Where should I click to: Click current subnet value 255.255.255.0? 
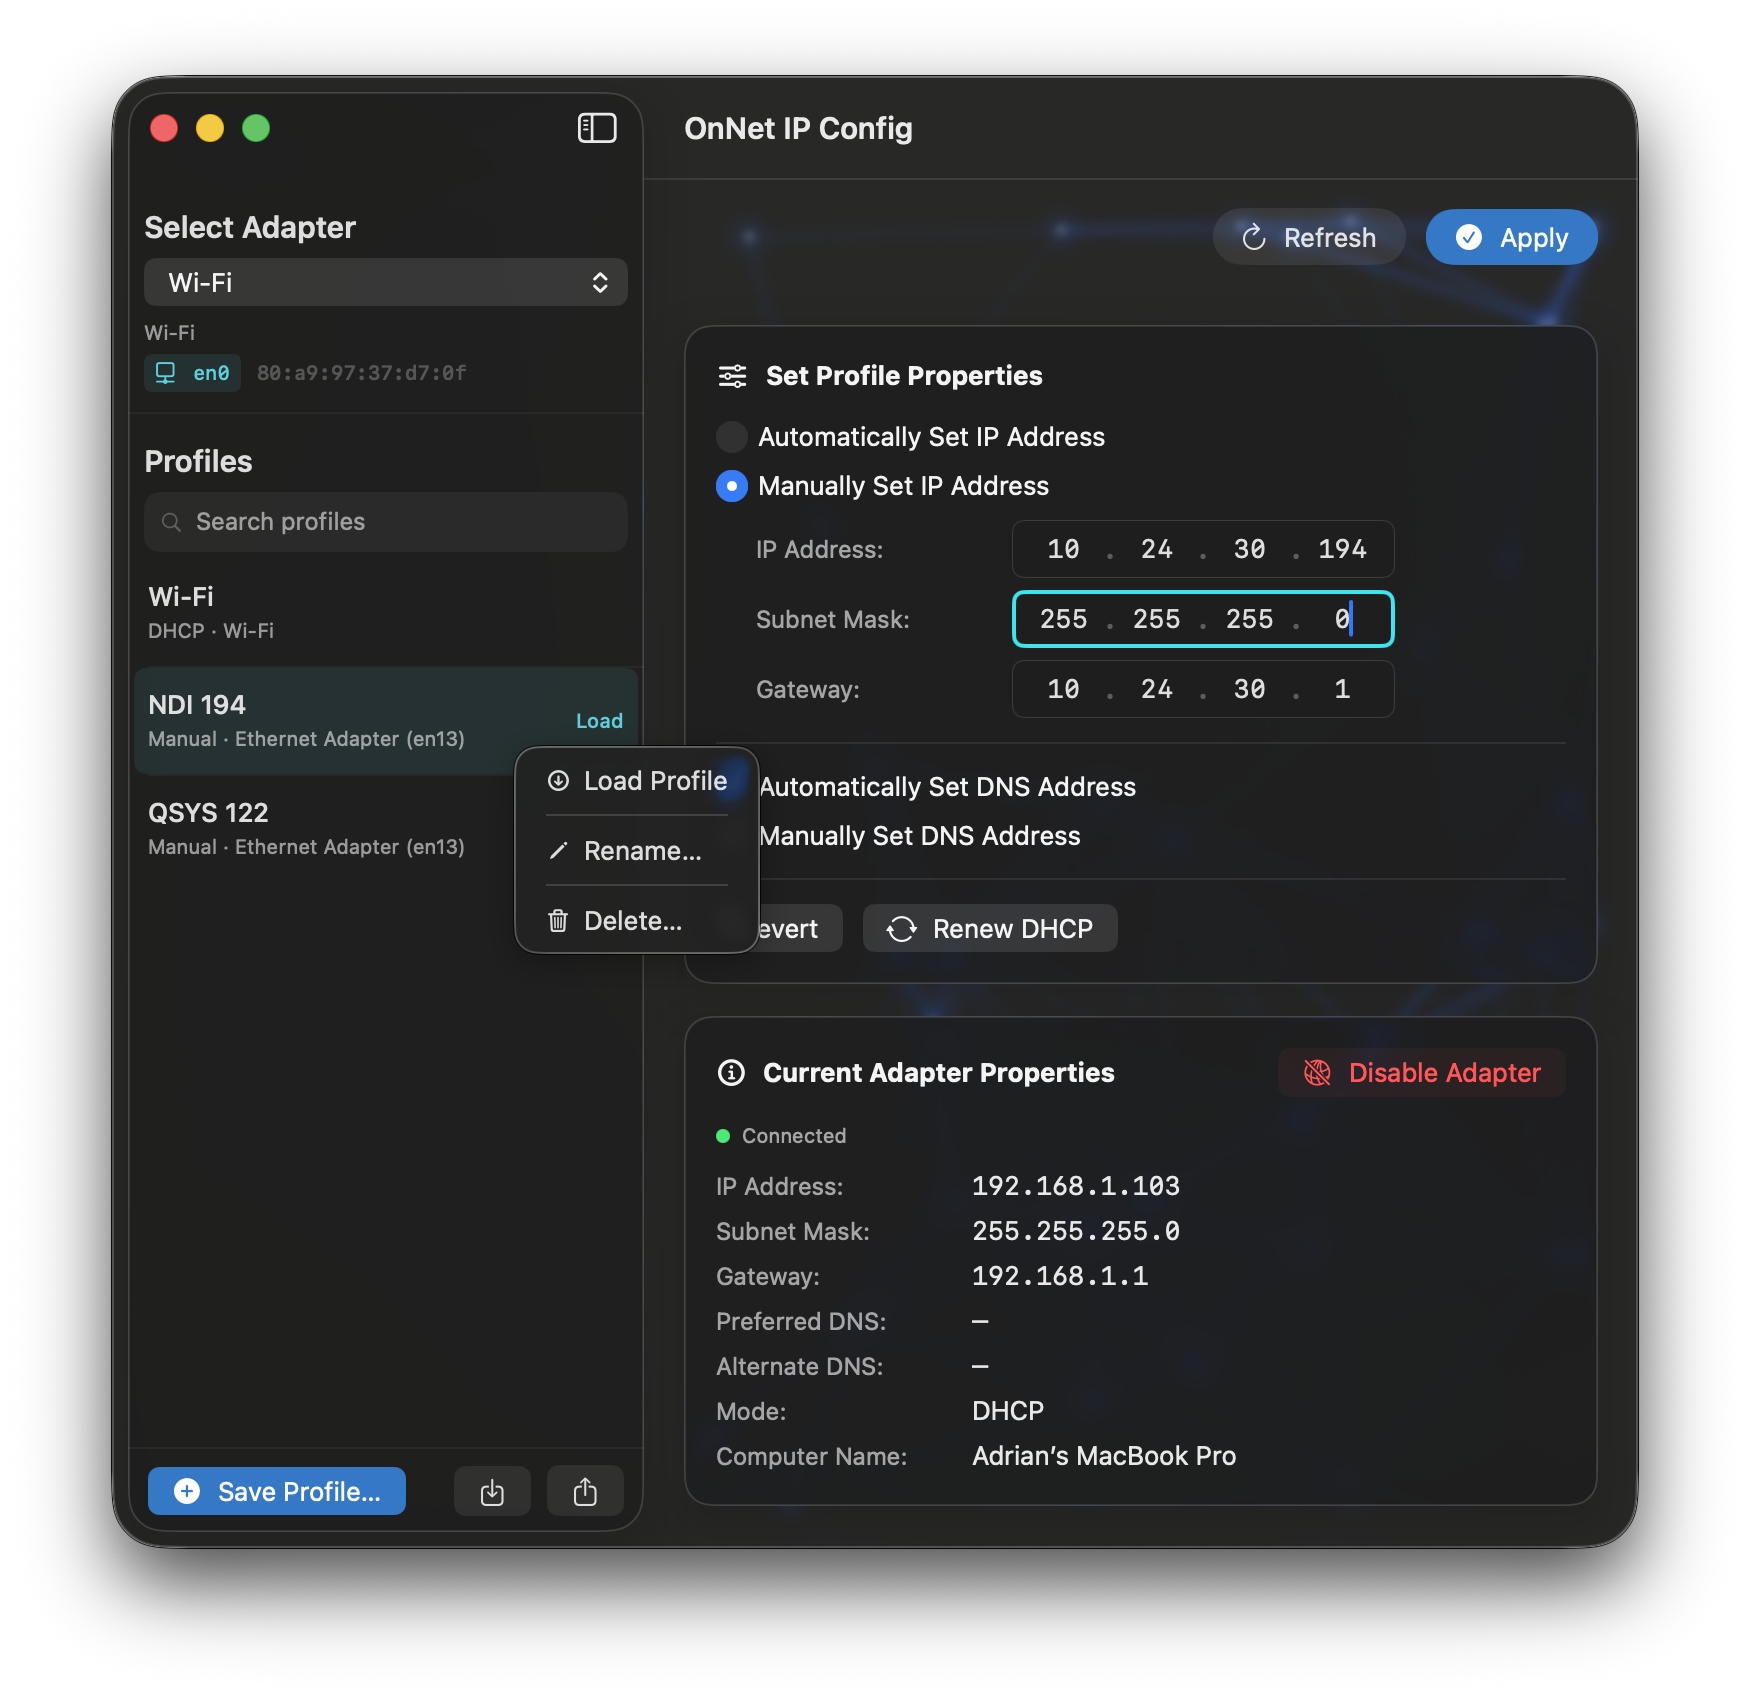(x=1076, y=1231)
